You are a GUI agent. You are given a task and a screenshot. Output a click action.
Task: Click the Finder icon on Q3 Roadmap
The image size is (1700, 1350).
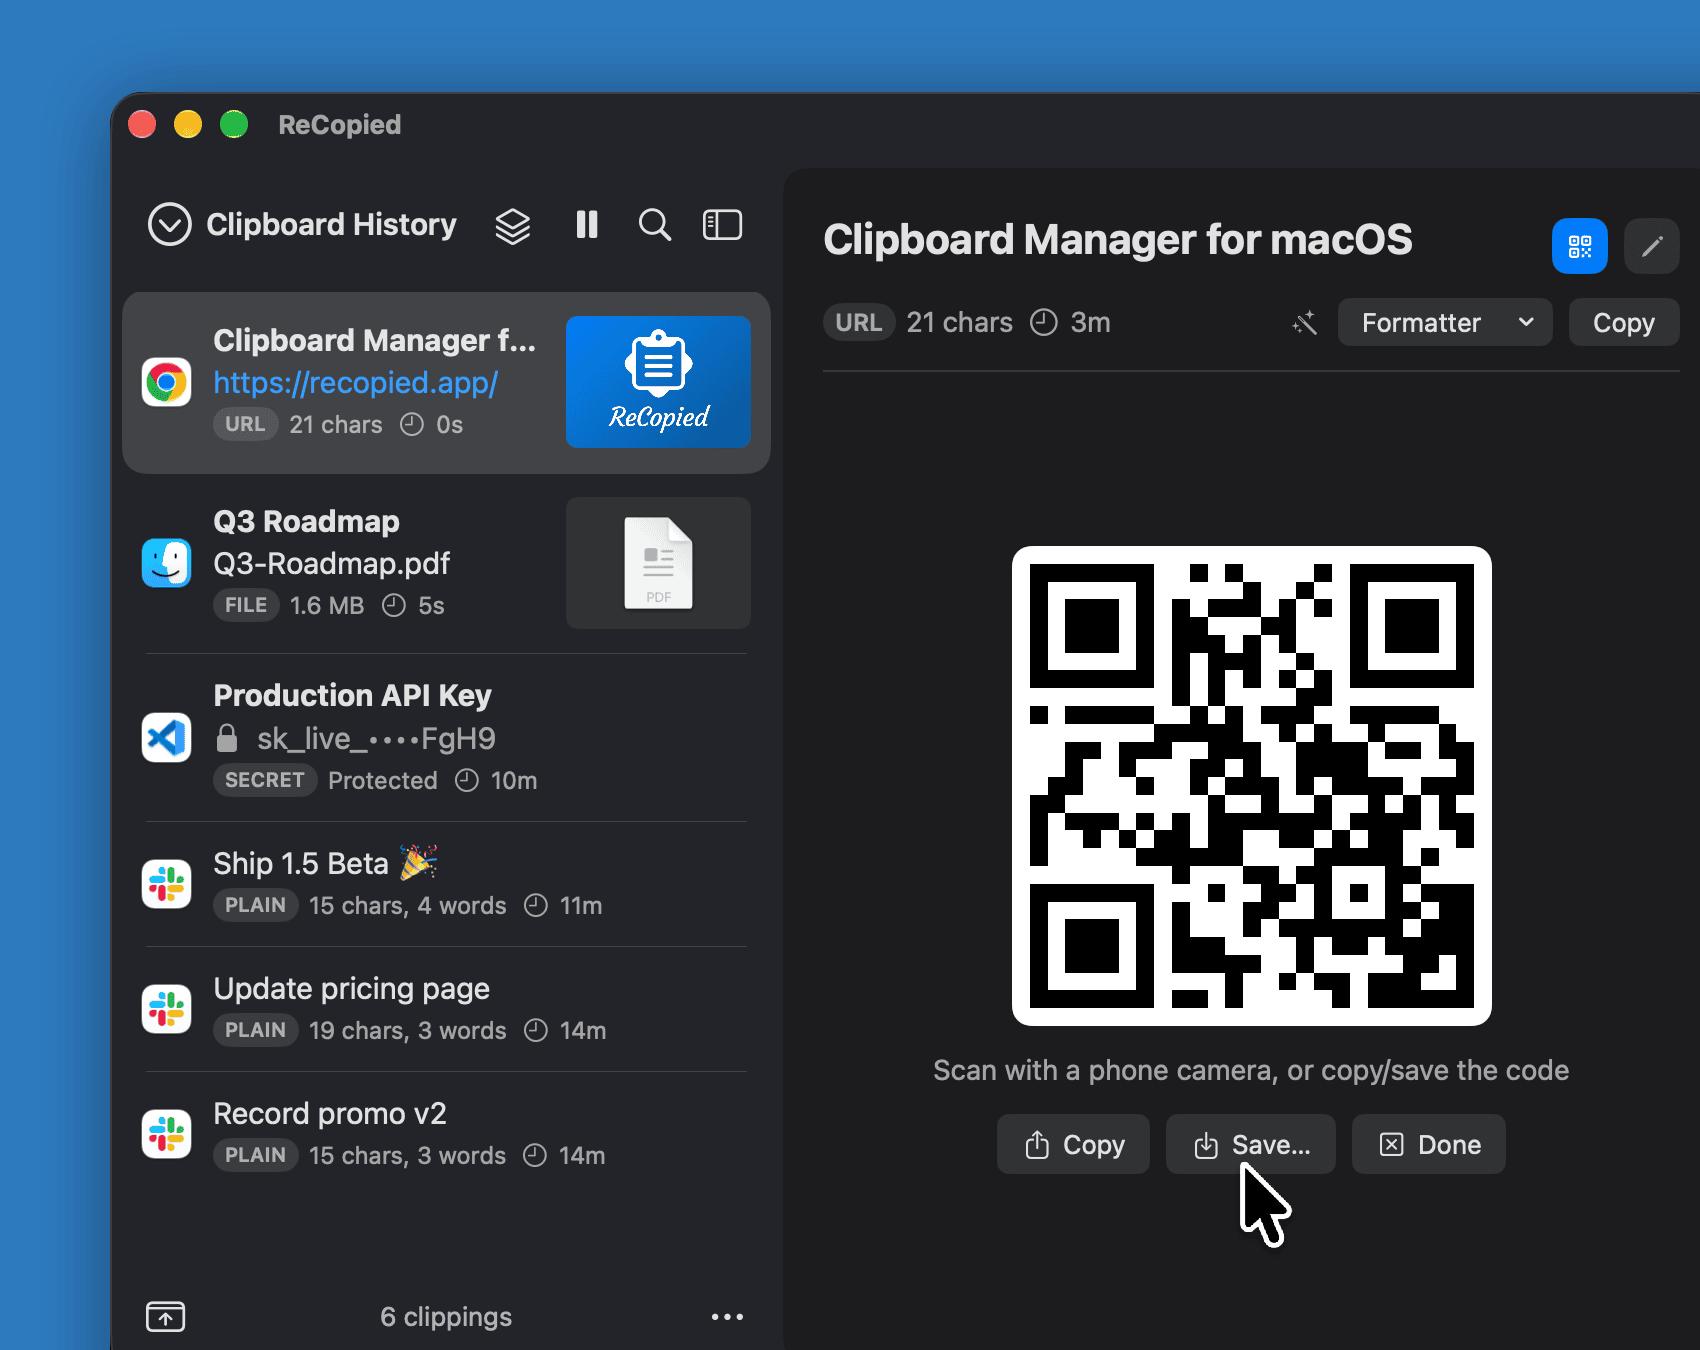[166, 563]
